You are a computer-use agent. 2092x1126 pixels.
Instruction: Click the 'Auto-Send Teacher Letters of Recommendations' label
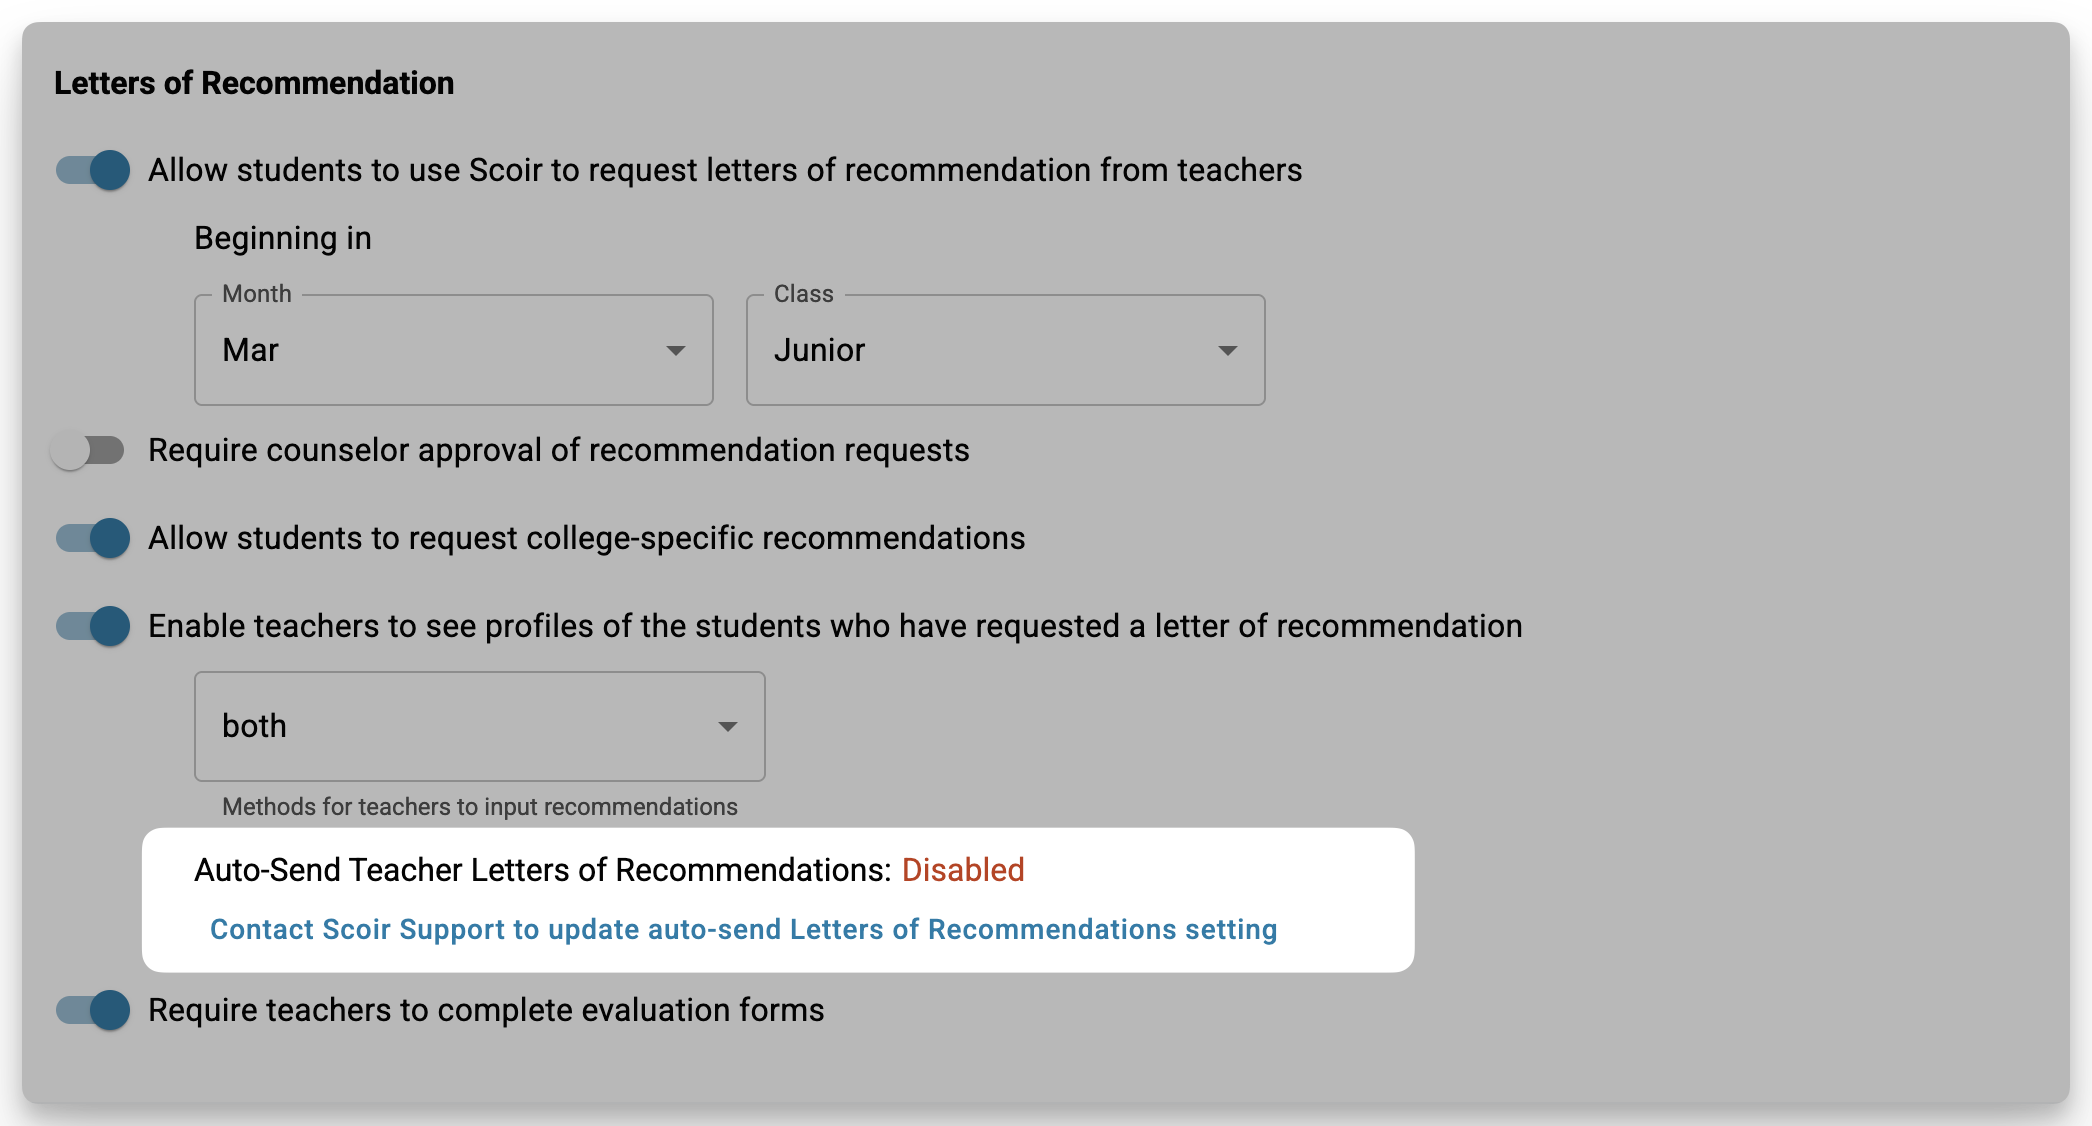click(543, 870)
